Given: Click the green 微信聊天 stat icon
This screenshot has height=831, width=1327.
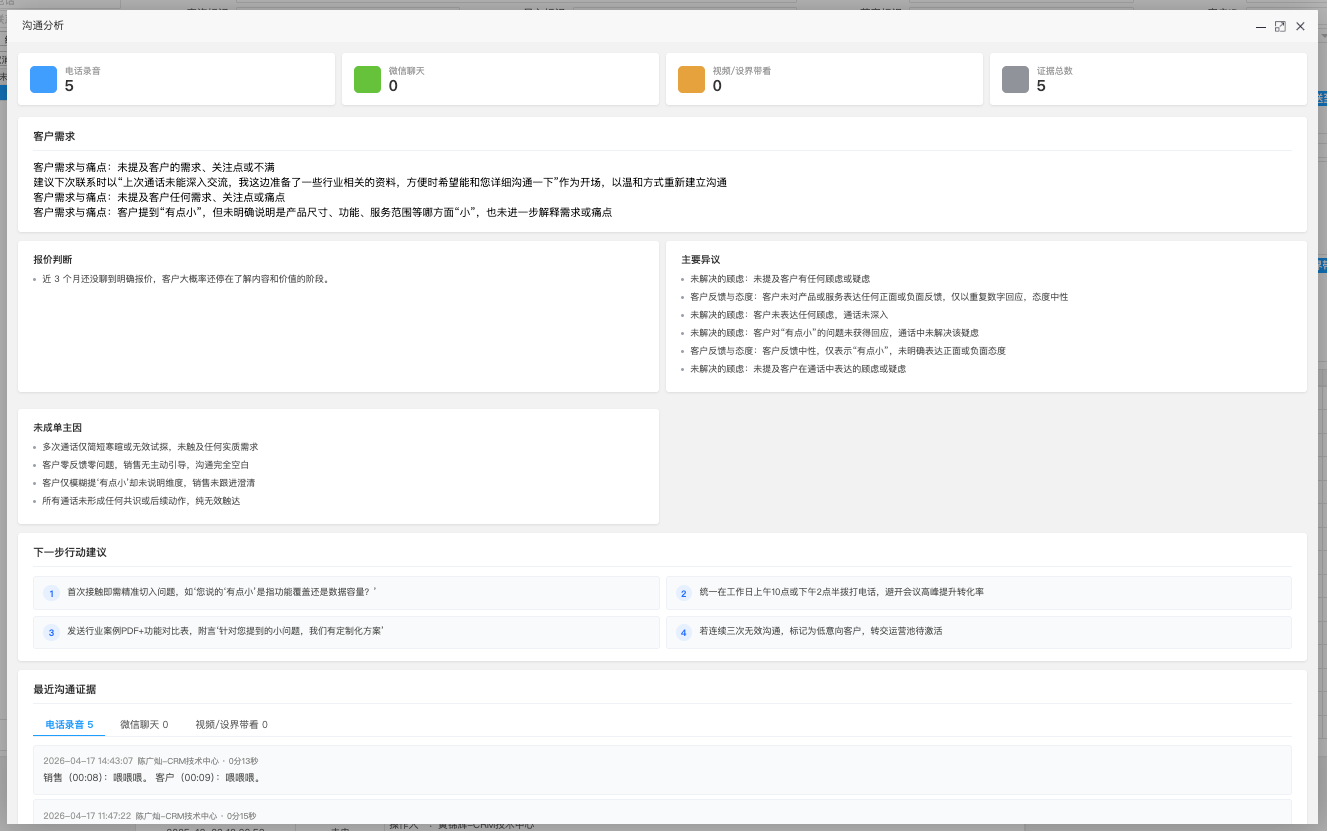Looking at the screenshot, I should 368,79.
